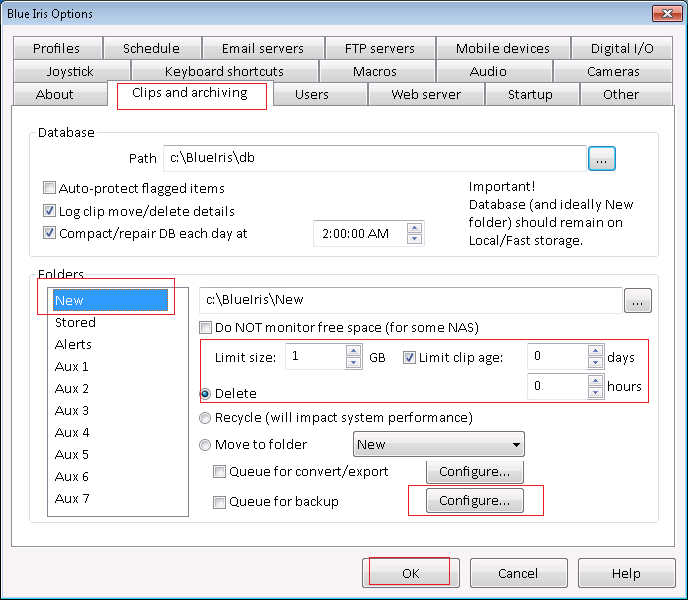688x600 pixels.
Task: Increase the Limit size GB spinner
Action: [353, 351]
